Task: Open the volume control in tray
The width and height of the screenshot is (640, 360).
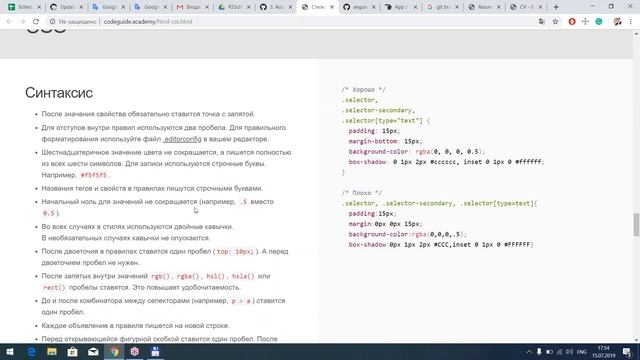Action: click(x=569, y=352)
